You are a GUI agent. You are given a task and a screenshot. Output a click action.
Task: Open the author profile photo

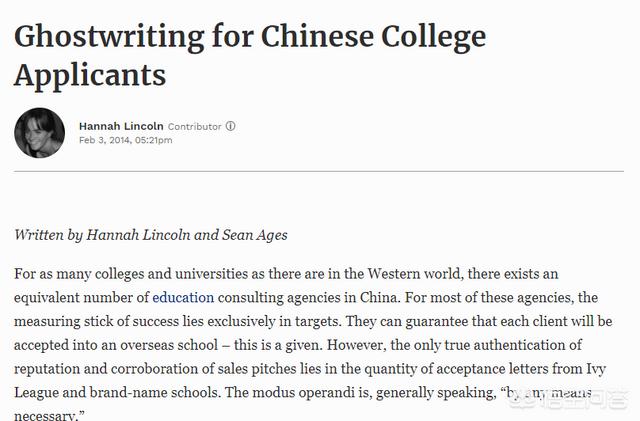40,133
